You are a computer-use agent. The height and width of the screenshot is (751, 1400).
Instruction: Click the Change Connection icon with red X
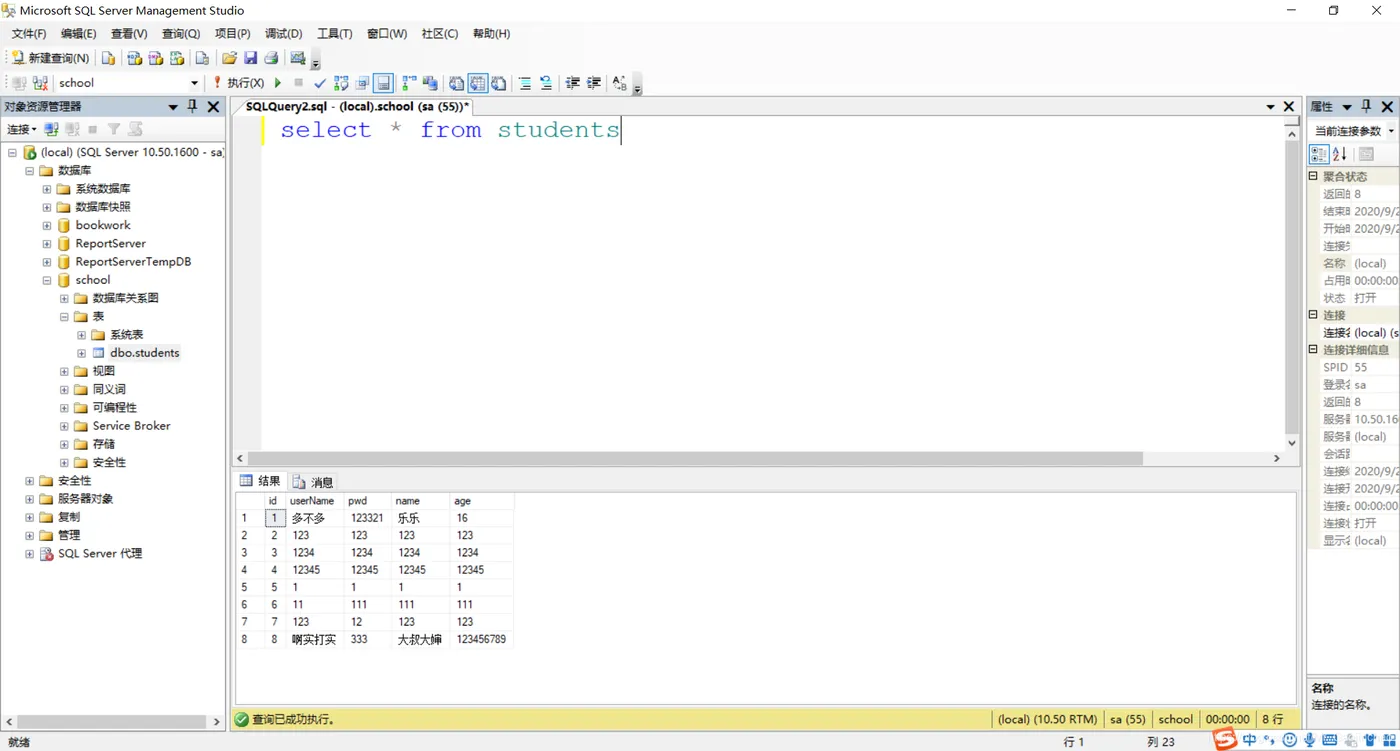pos(40,83)
